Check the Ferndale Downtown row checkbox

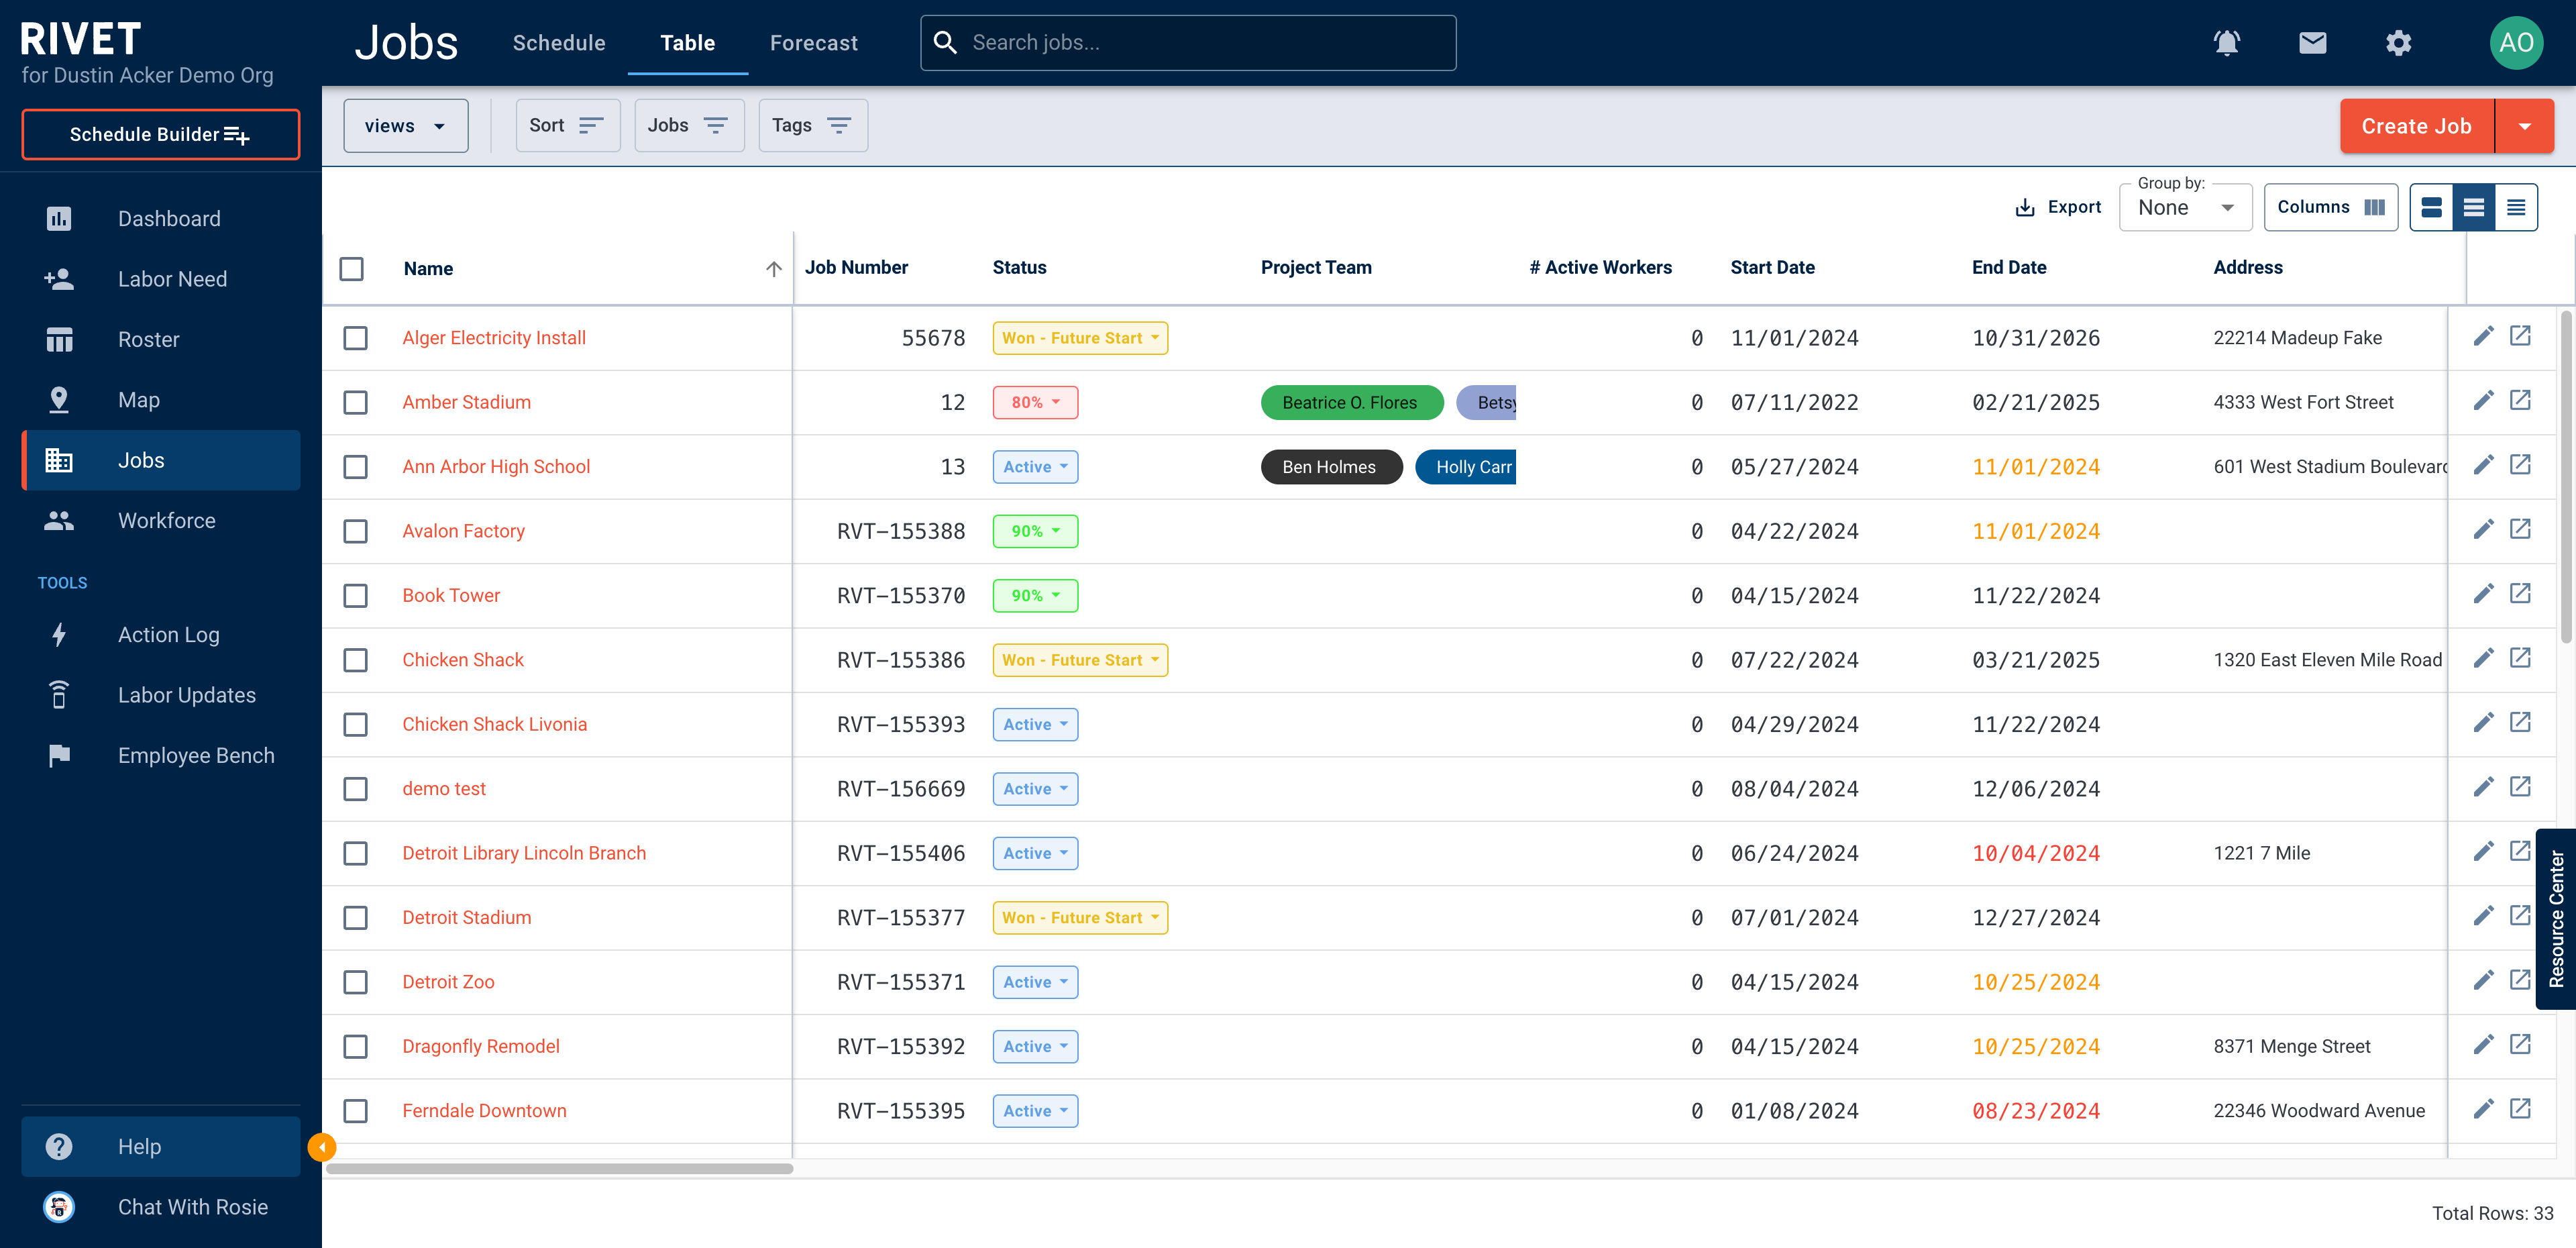pyautogui.click(x=355, y=1111)
